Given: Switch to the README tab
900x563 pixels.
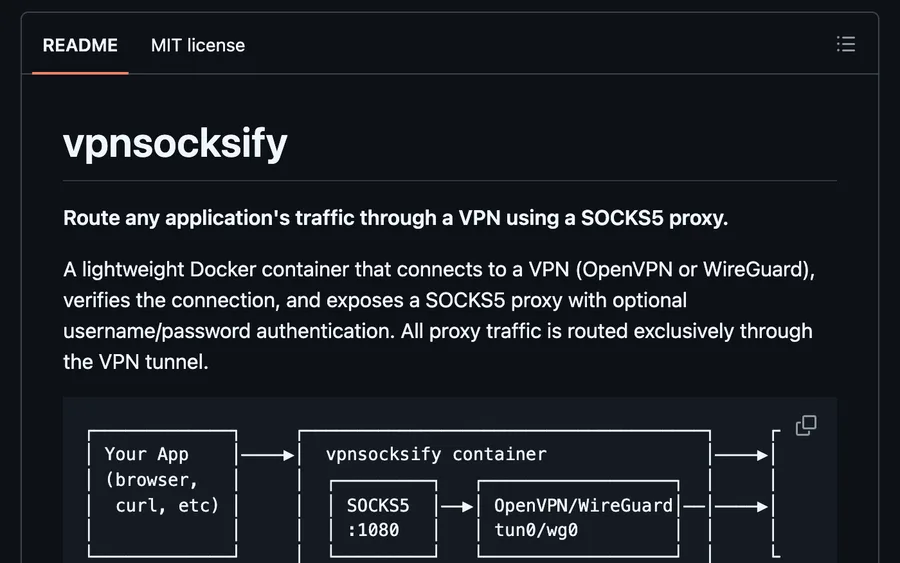Looking at the screenshot, I should click(x=80, y=45).
